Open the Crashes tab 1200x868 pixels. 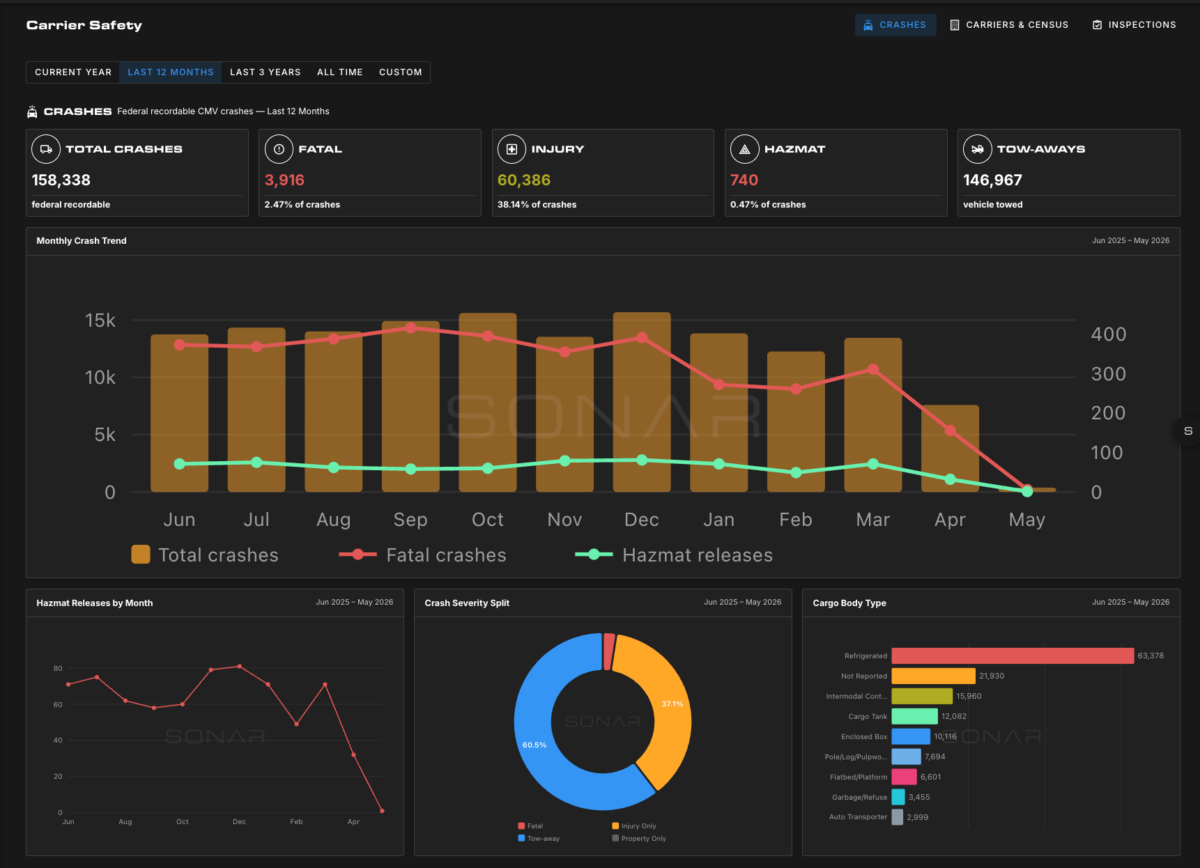[x=895, y=25]
